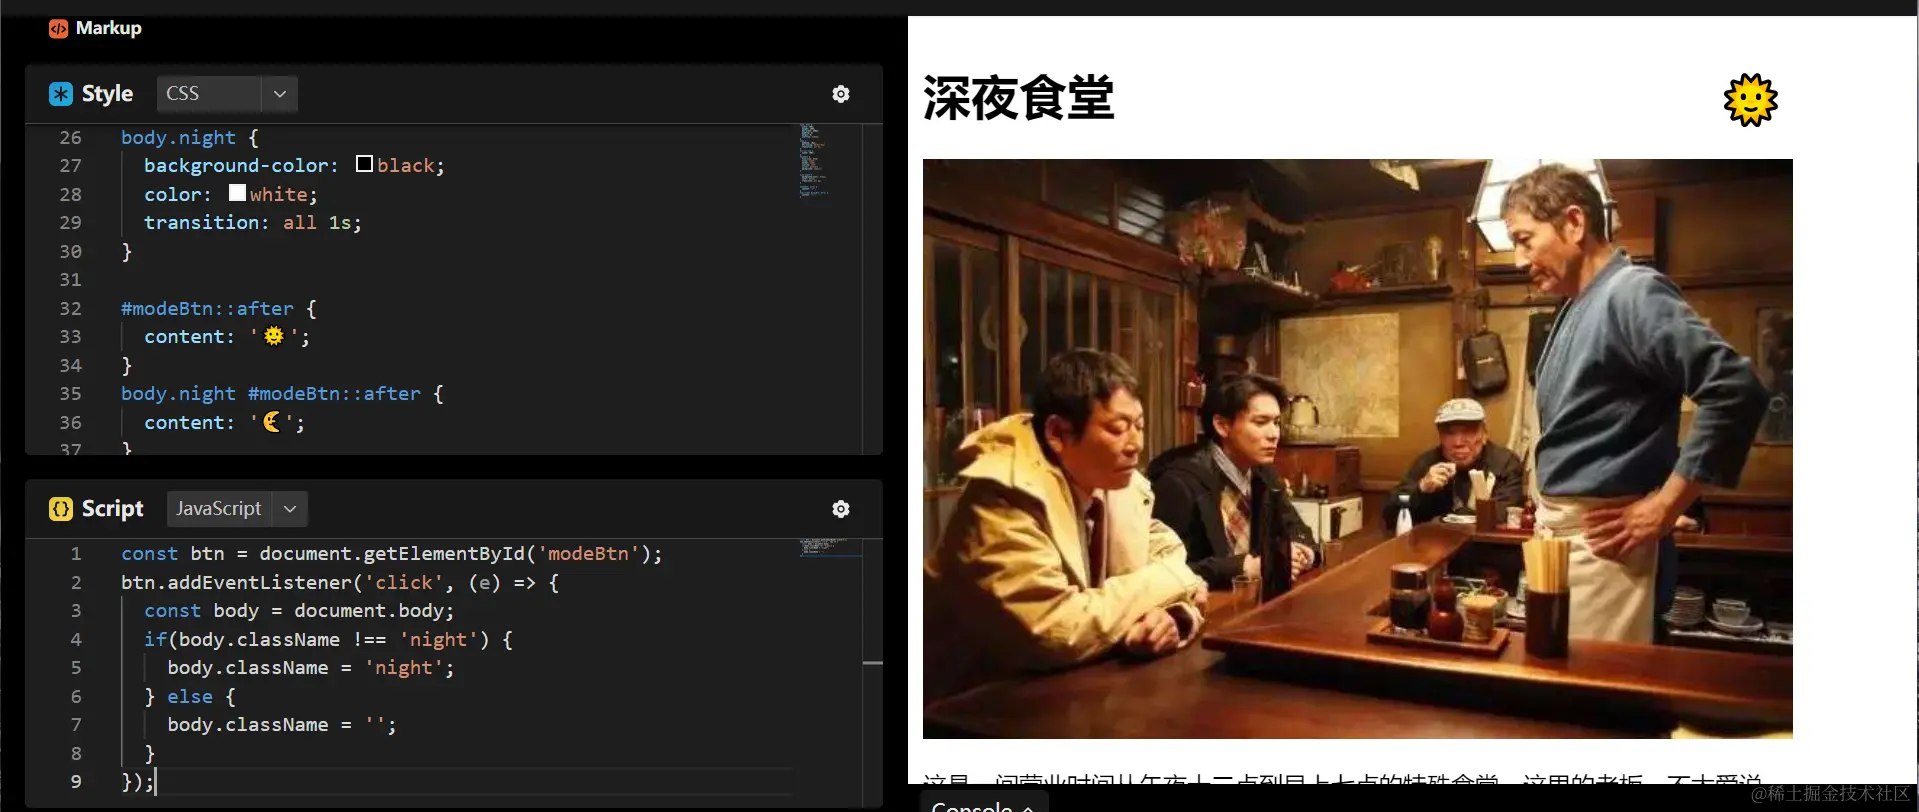This screenshot has width=1919, height=812.
Task: Click the 深夜食堂 heading in preview
Action: coord(1018,98)
